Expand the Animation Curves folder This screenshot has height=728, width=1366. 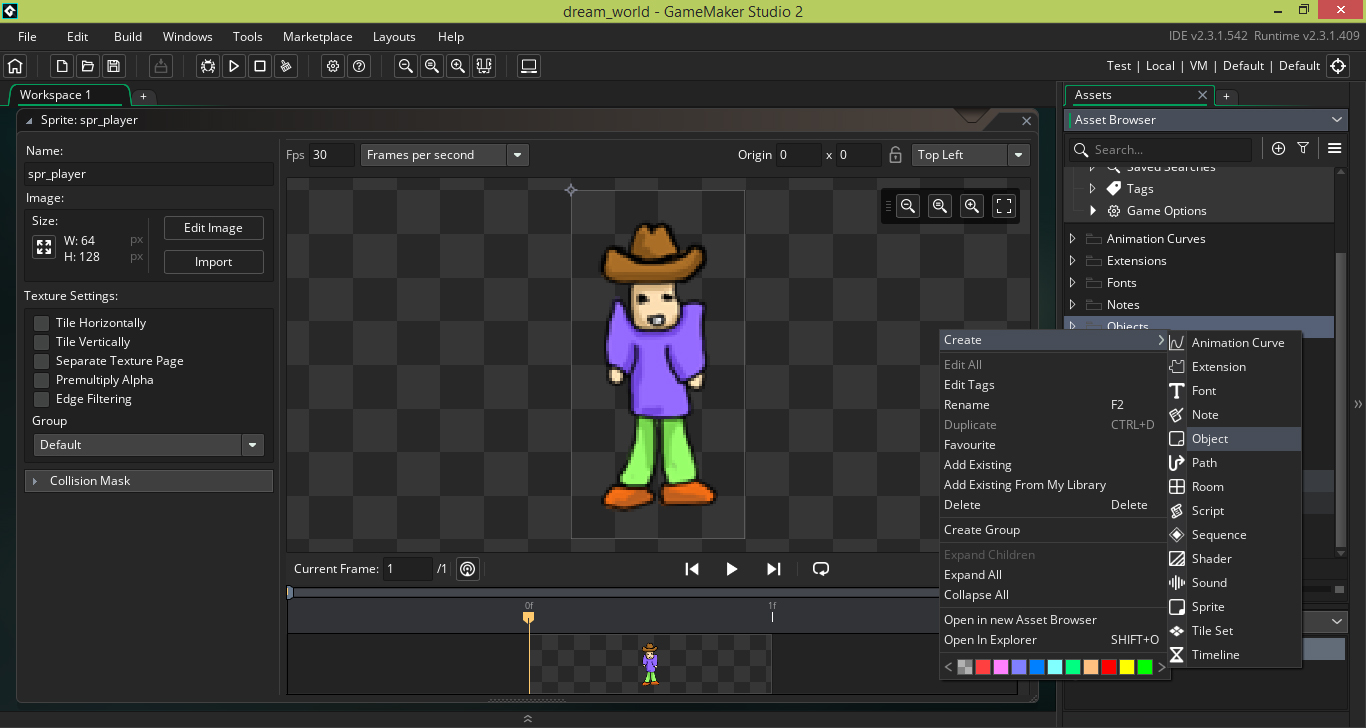click(x=1073, y=239)
